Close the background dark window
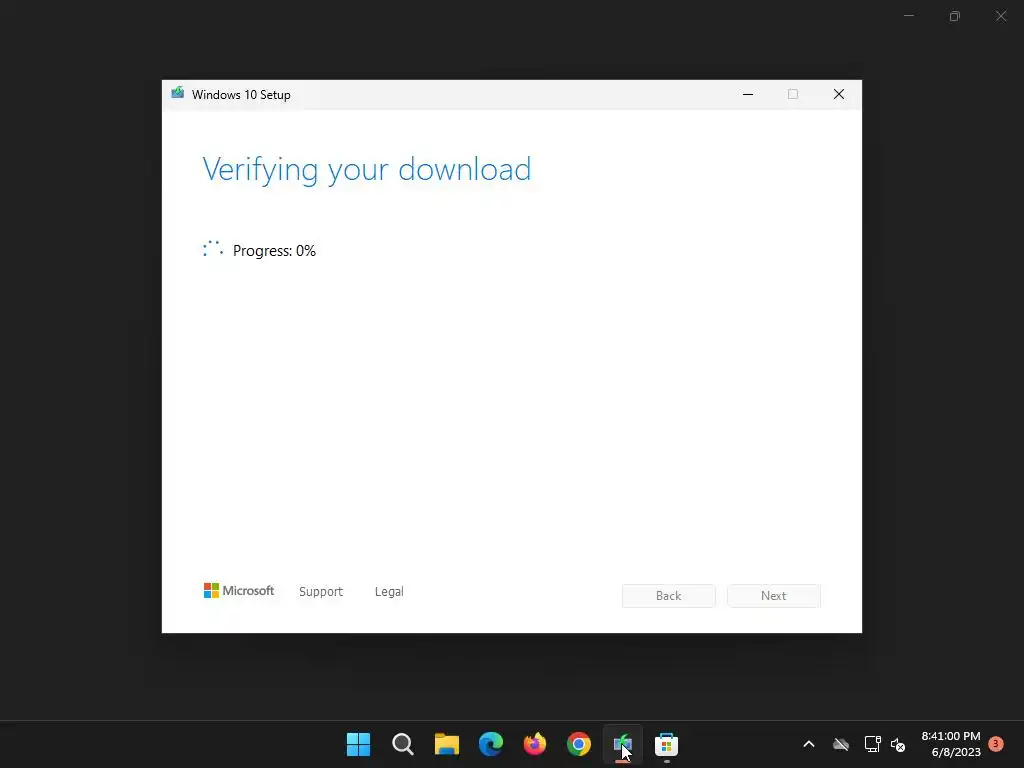Viewport: 1024px width, 768px height. pos(1001,16)
